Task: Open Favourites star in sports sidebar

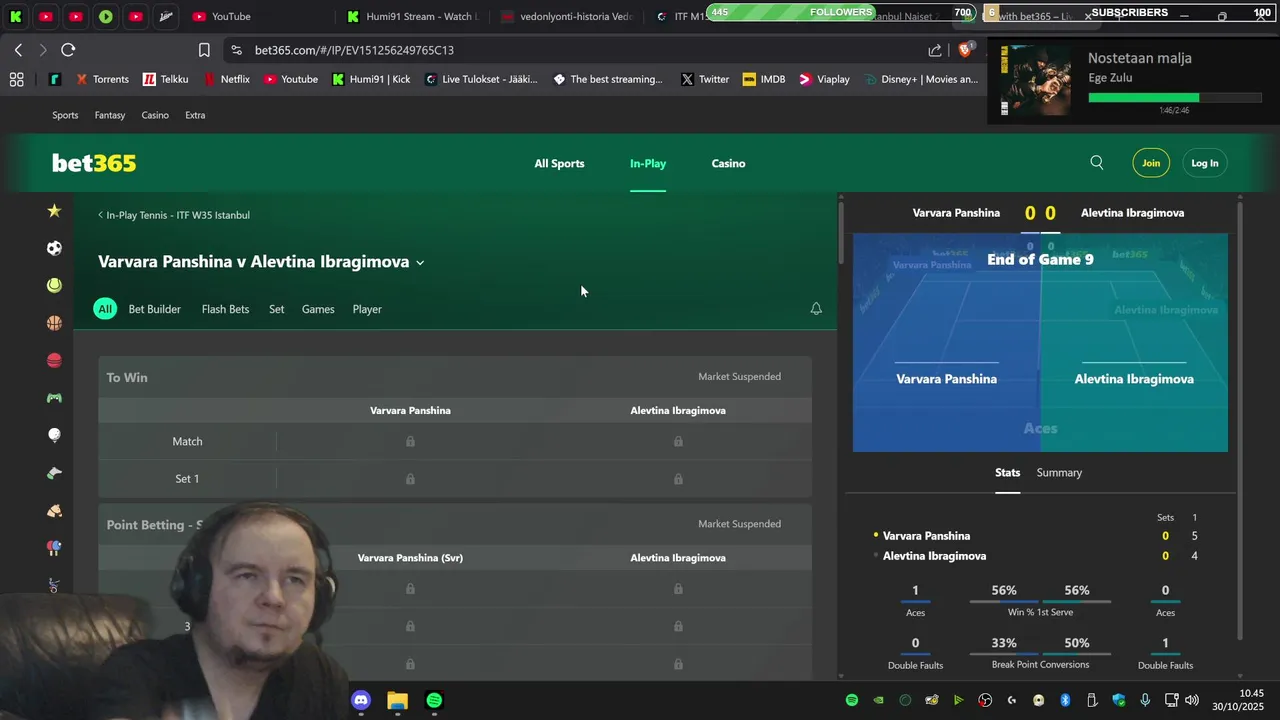Action: point(54,211)
